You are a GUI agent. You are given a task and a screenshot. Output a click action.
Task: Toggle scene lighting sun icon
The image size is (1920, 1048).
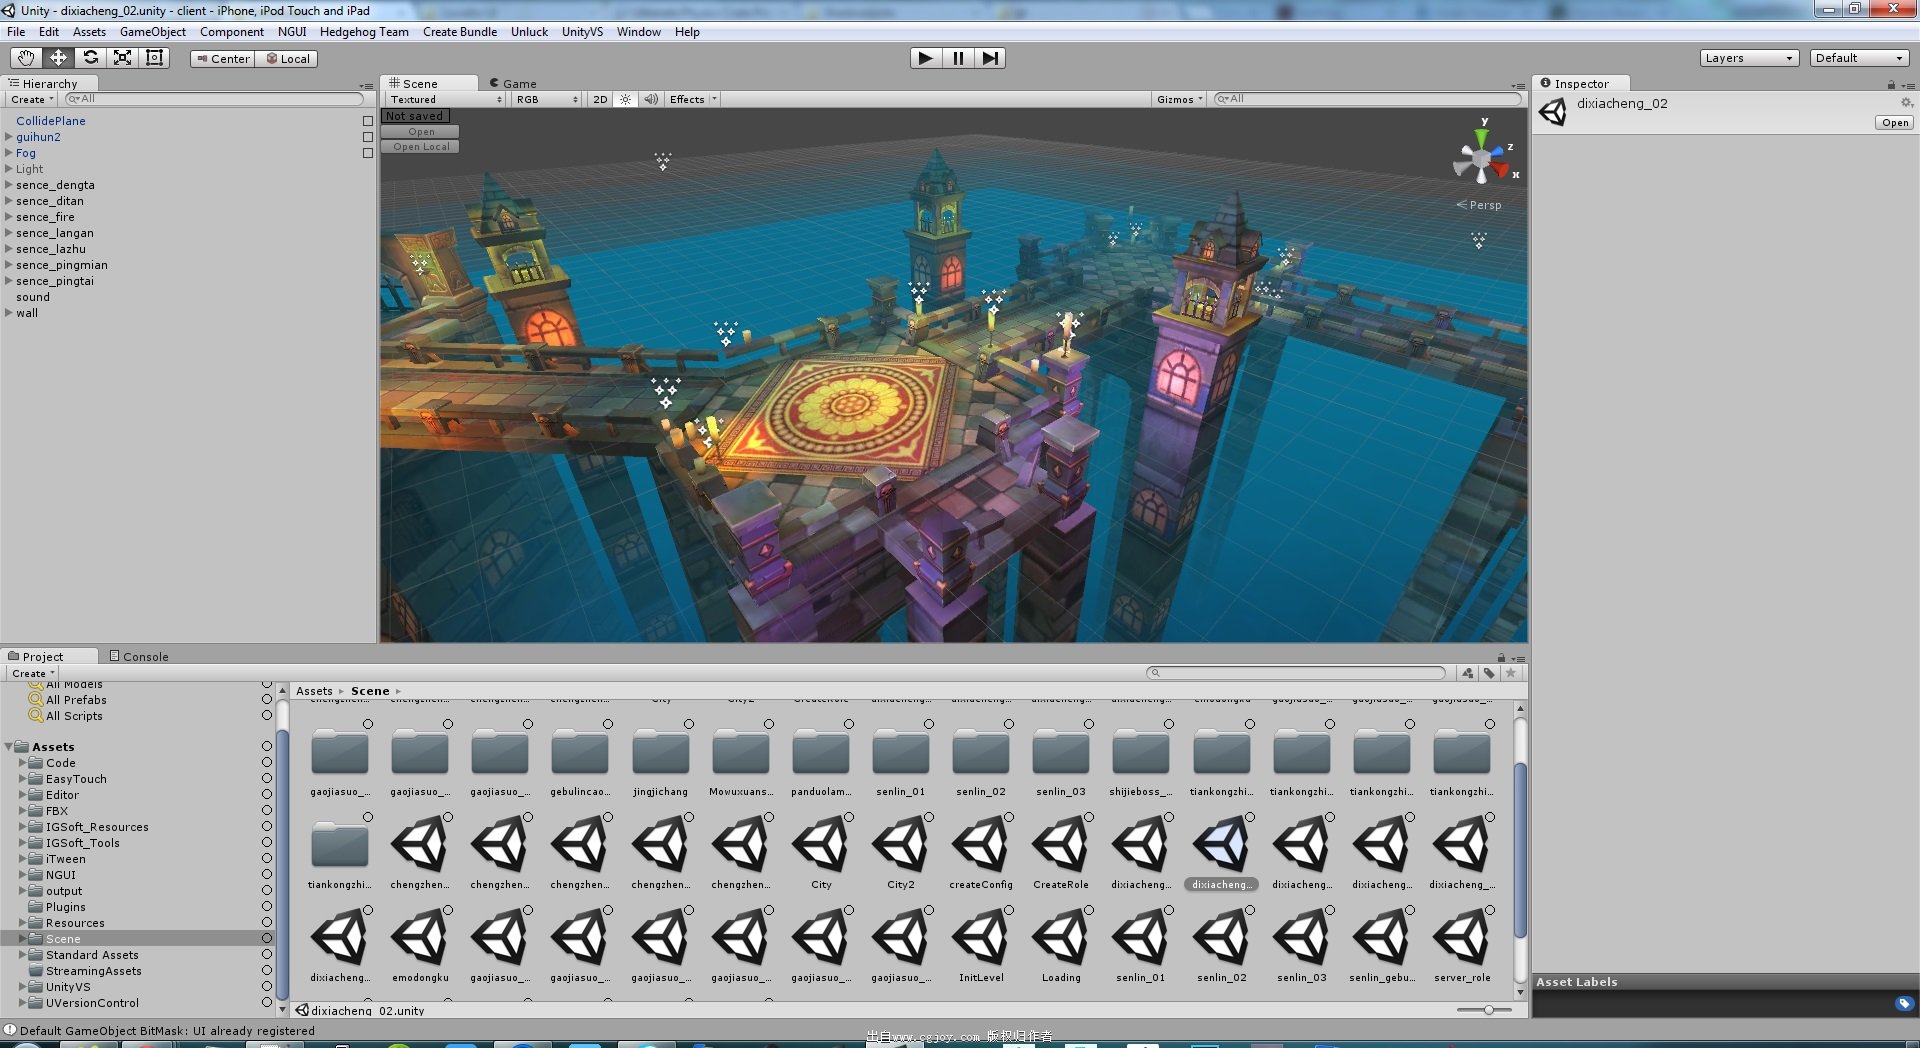[626, 99]
